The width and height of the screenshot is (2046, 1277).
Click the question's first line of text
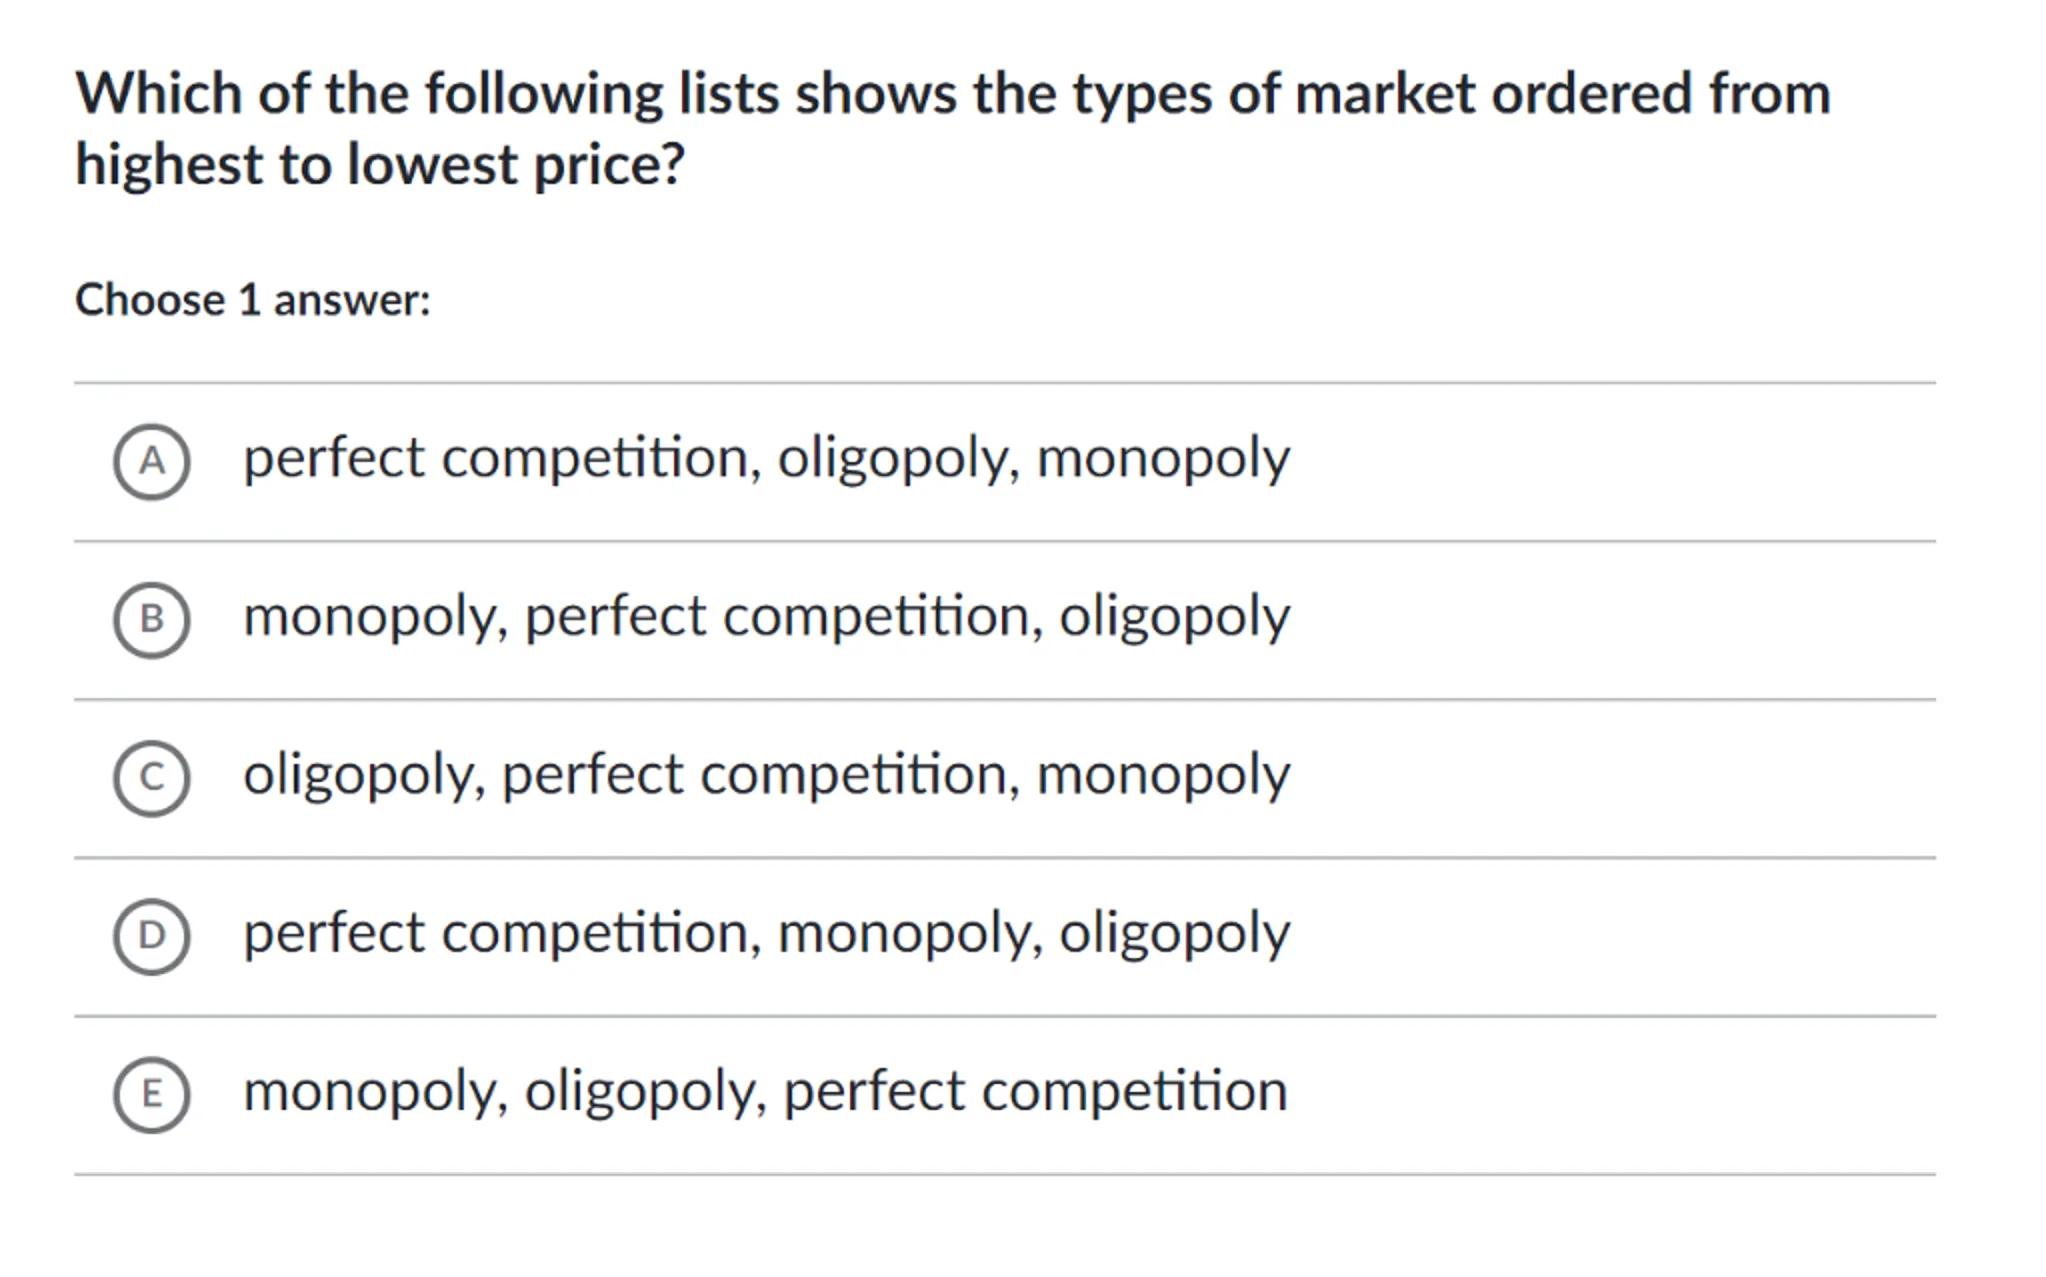tap(952, 94)
